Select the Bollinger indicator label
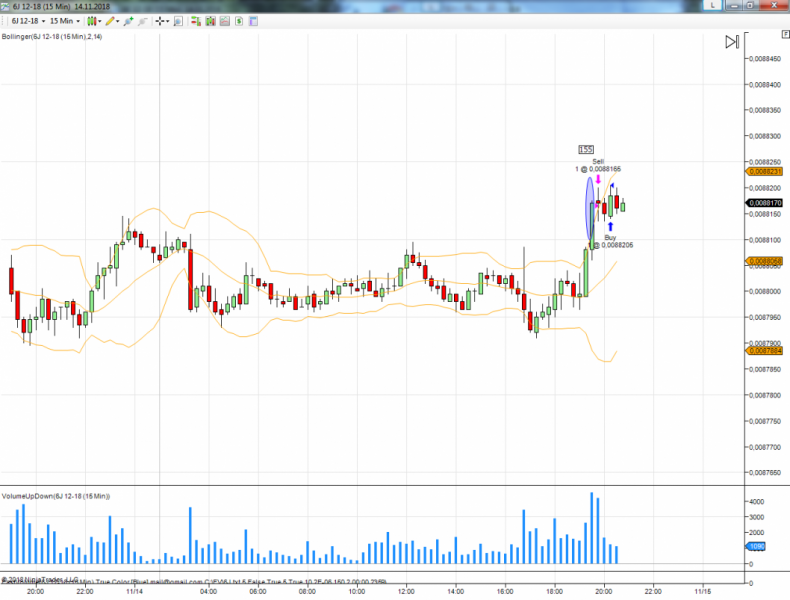 (x=52, y=37)
